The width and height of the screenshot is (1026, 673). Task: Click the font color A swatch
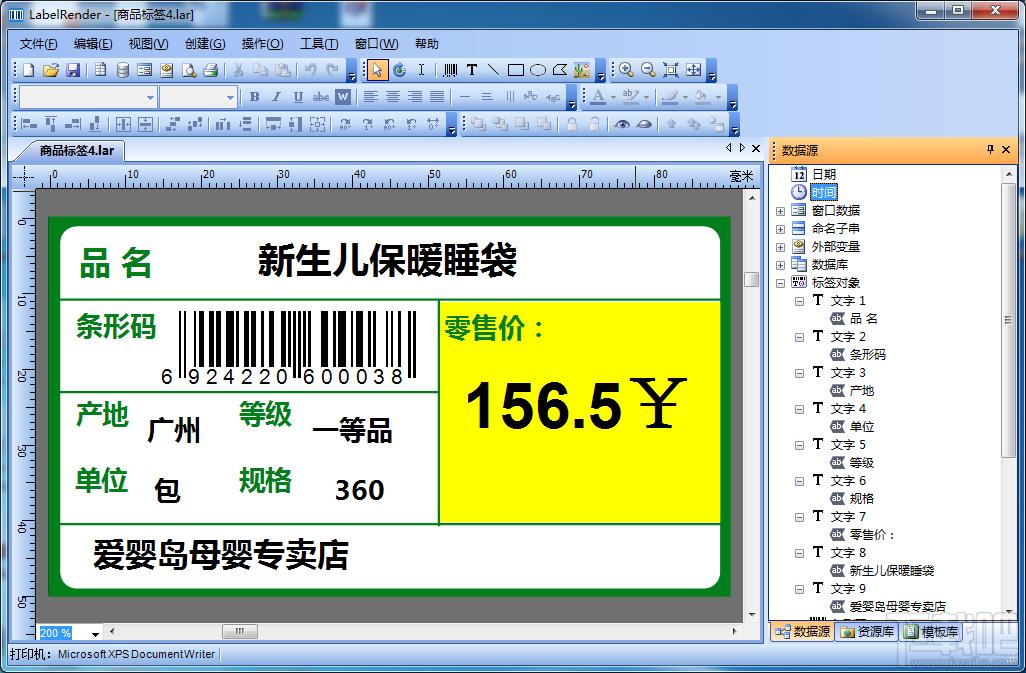pos(598,97)
